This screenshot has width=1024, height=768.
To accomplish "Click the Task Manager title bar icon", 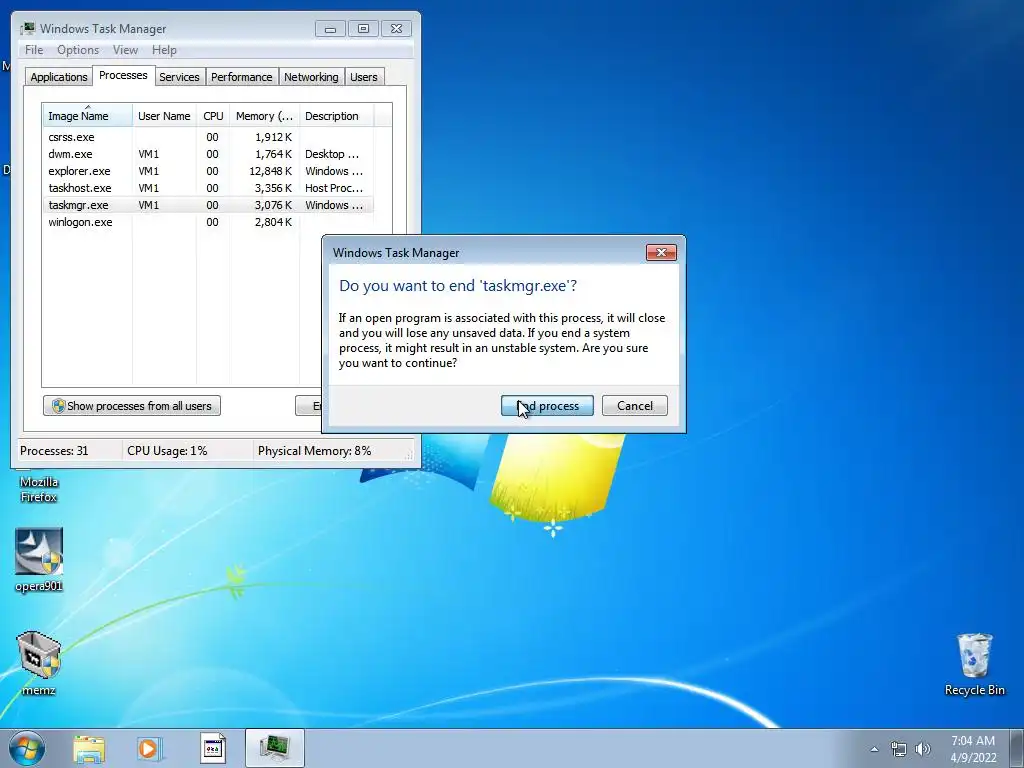I will (27, 28).
